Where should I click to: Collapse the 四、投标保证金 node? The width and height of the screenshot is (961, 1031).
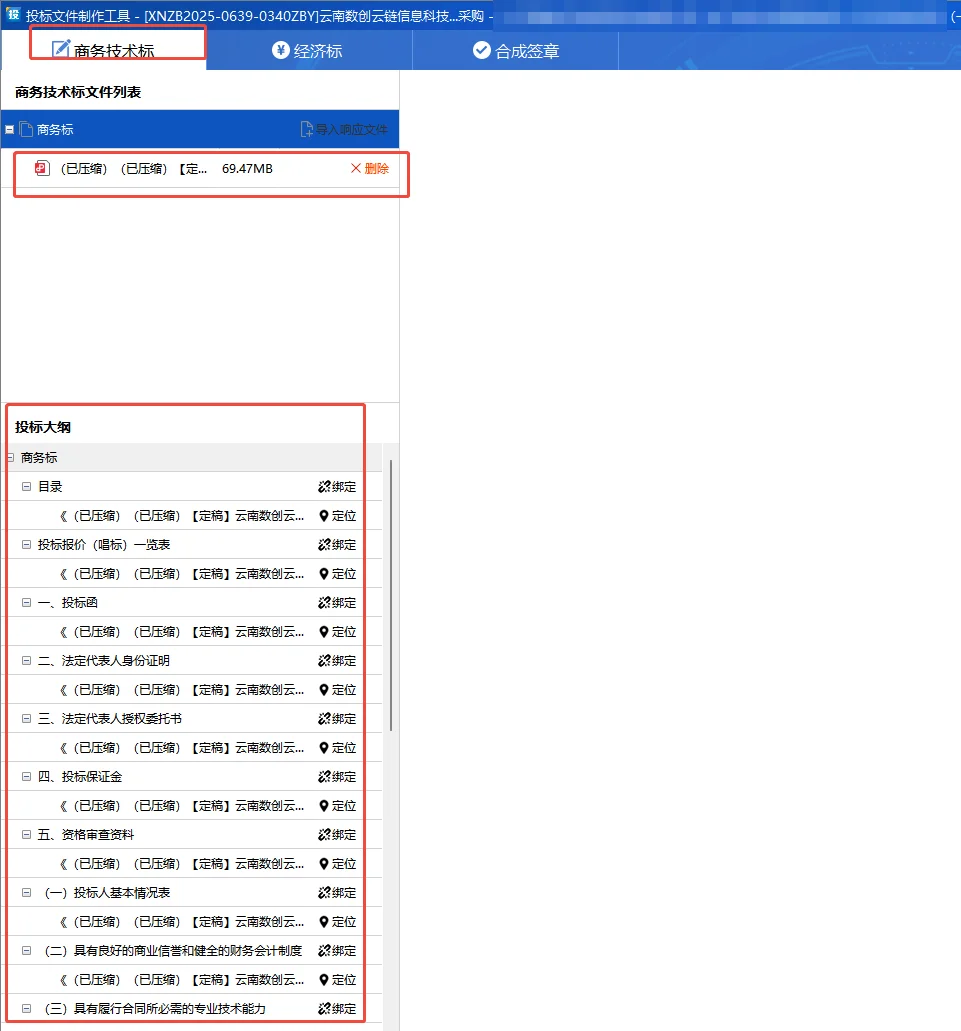26,776
